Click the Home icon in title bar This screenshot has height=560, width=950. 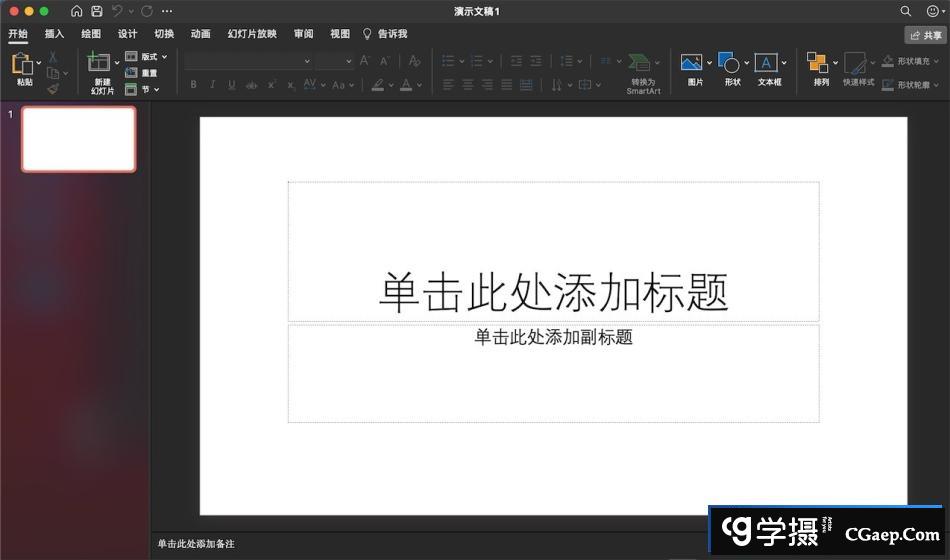(77, 11)
